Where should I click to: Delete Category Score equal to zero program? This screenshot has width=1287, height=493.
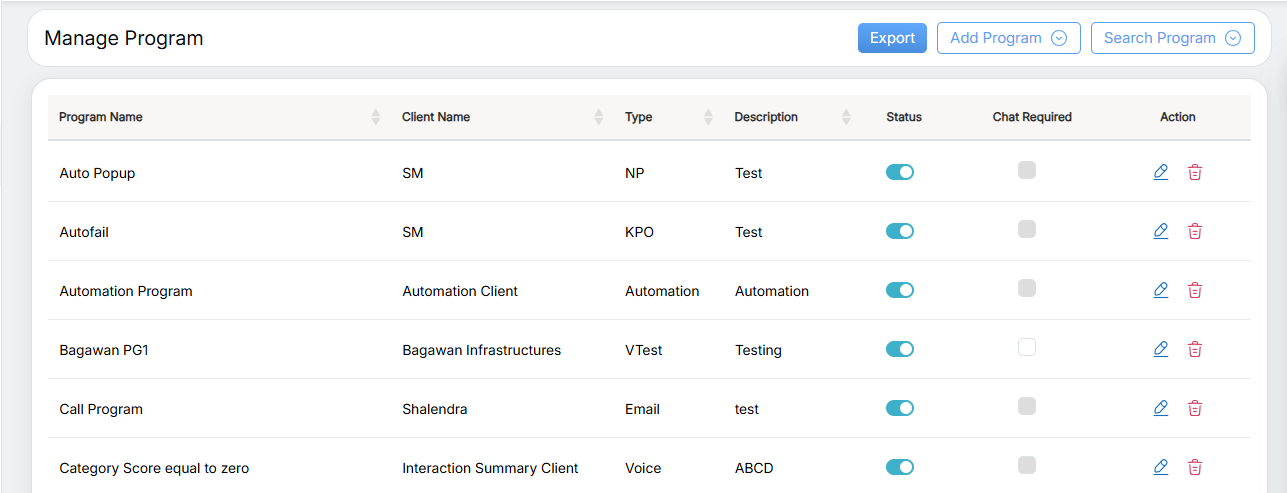click(x=1194, y=467)
